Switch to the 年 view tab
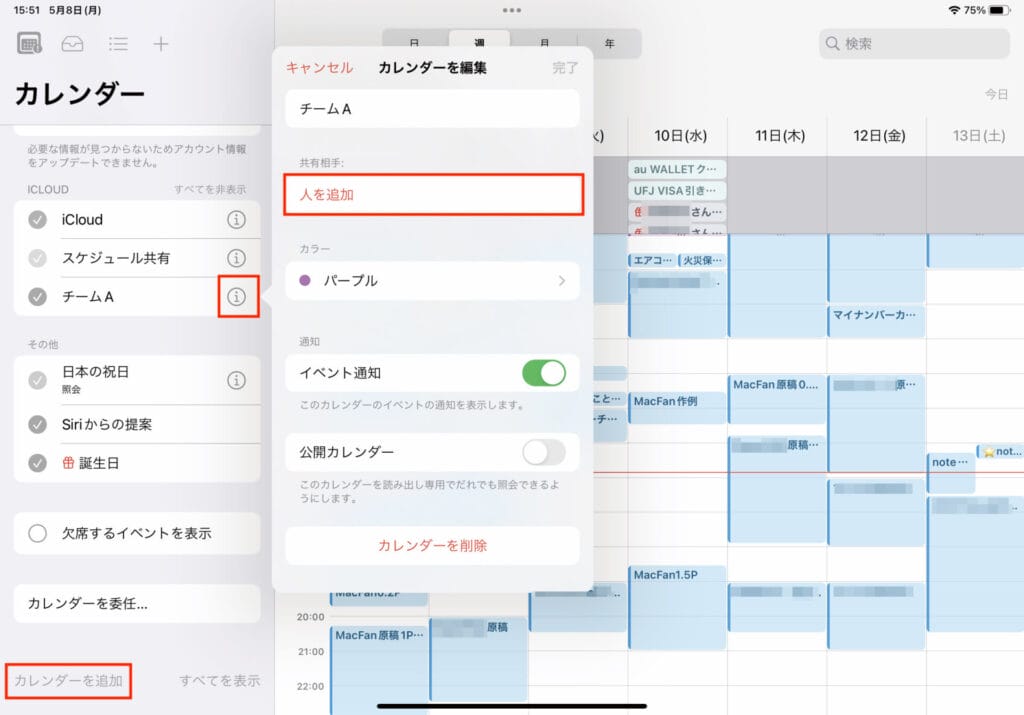Viewport: 1024px width, 715px height. click(609, 44)
